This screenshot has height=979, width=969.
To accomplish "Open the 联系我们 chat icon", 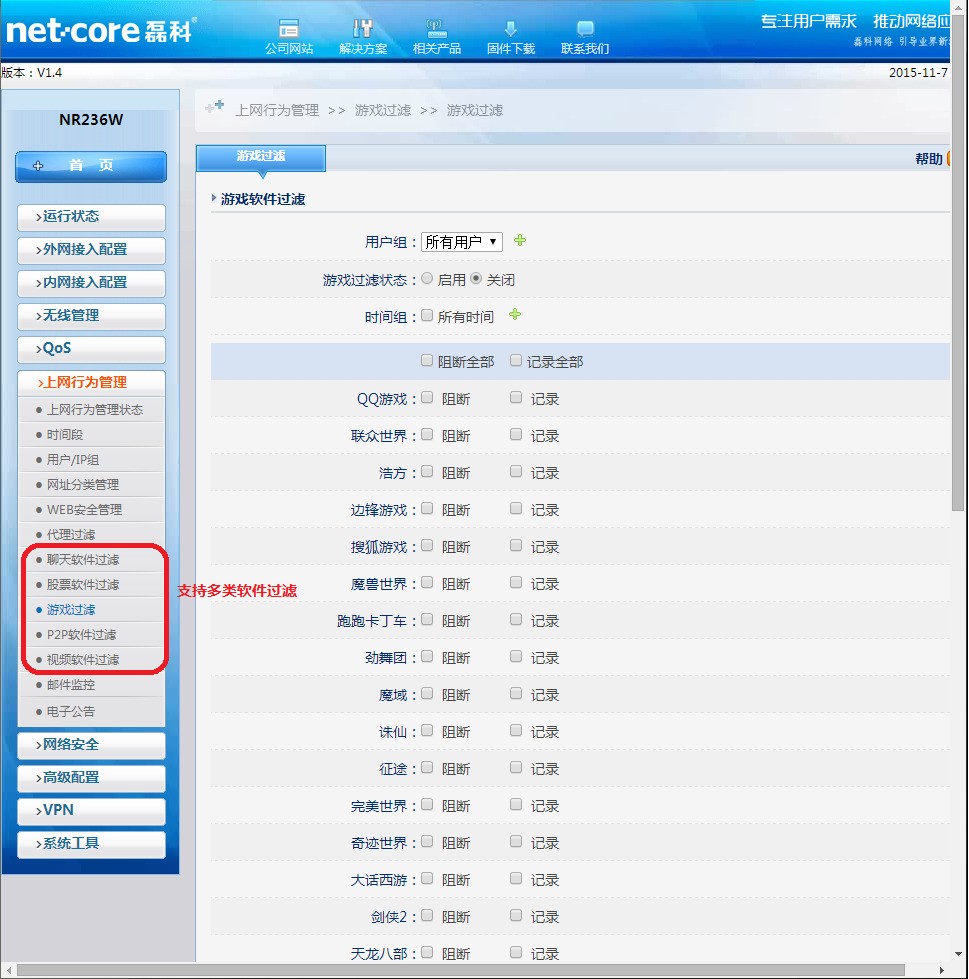I will 585,29.
